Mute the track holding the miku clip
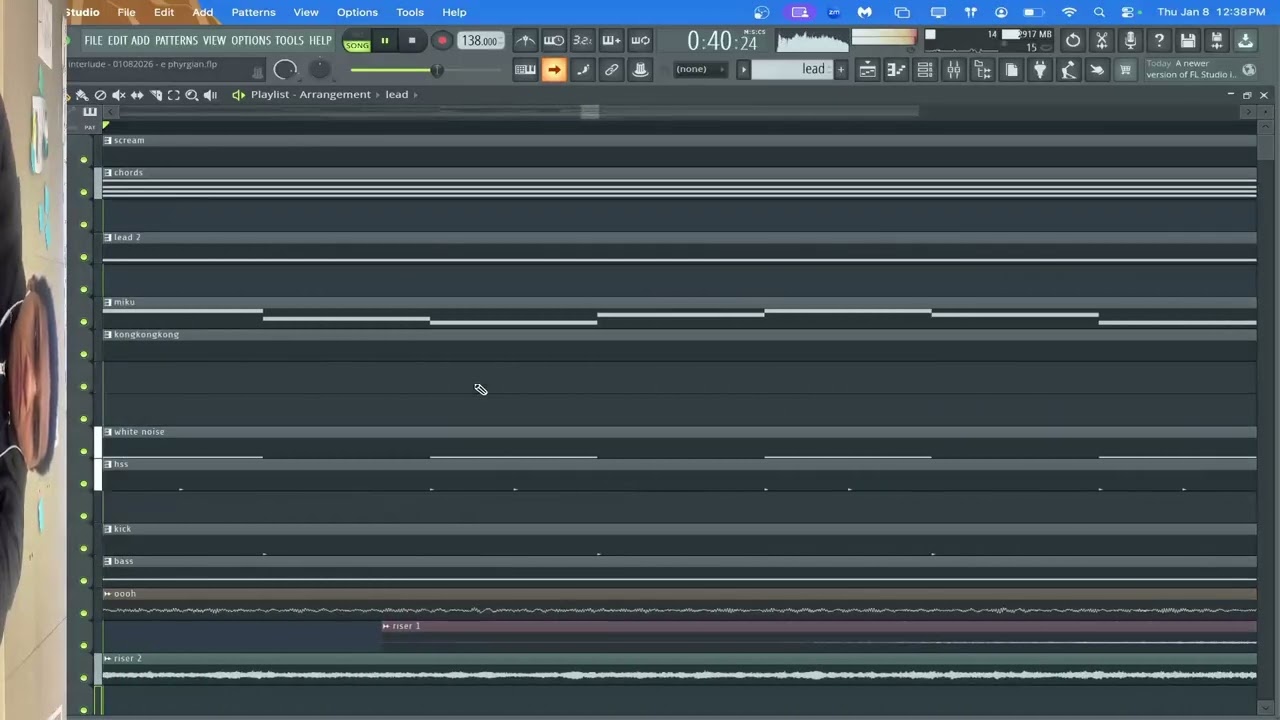The image size is (1280, 720). [x=84, y=322]
